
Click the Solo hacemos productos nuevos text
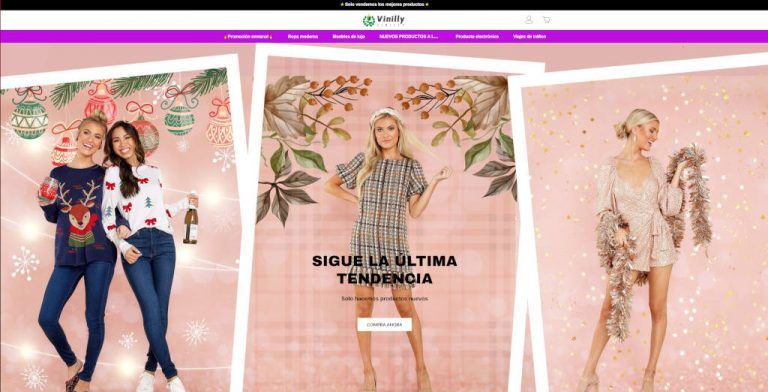384,298
